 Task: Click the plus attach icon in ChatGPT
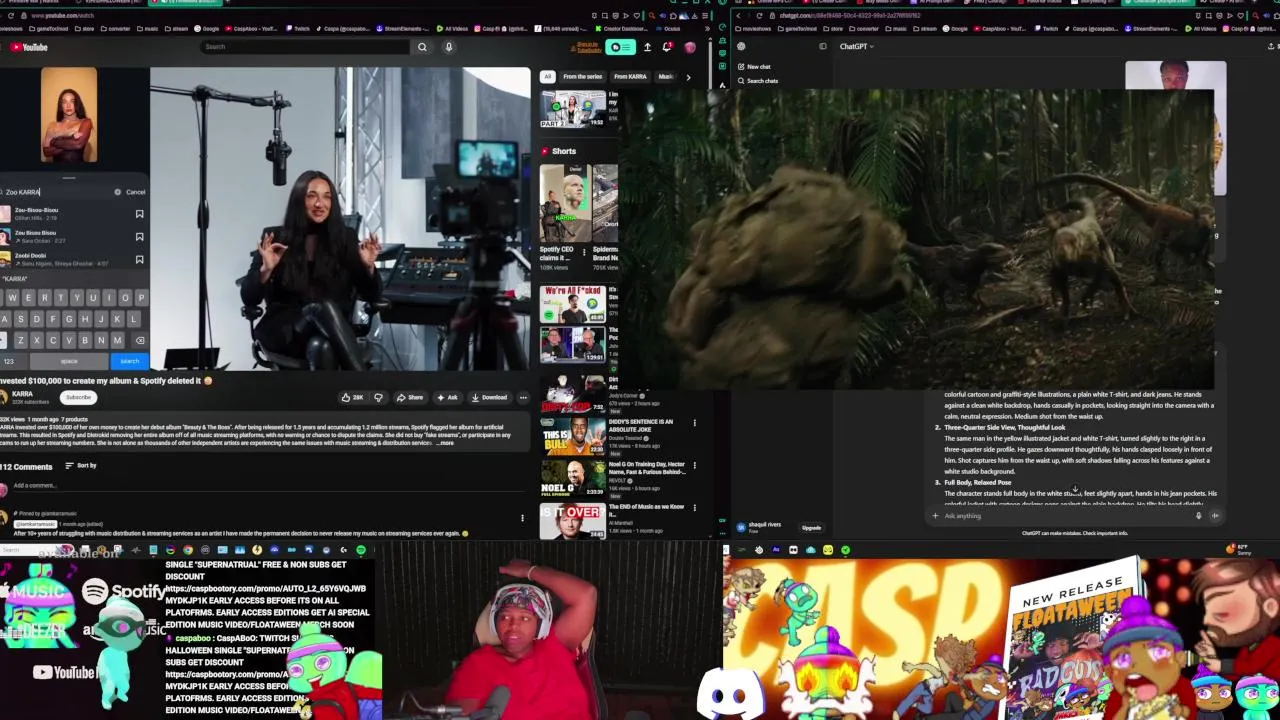coord(935,516)
